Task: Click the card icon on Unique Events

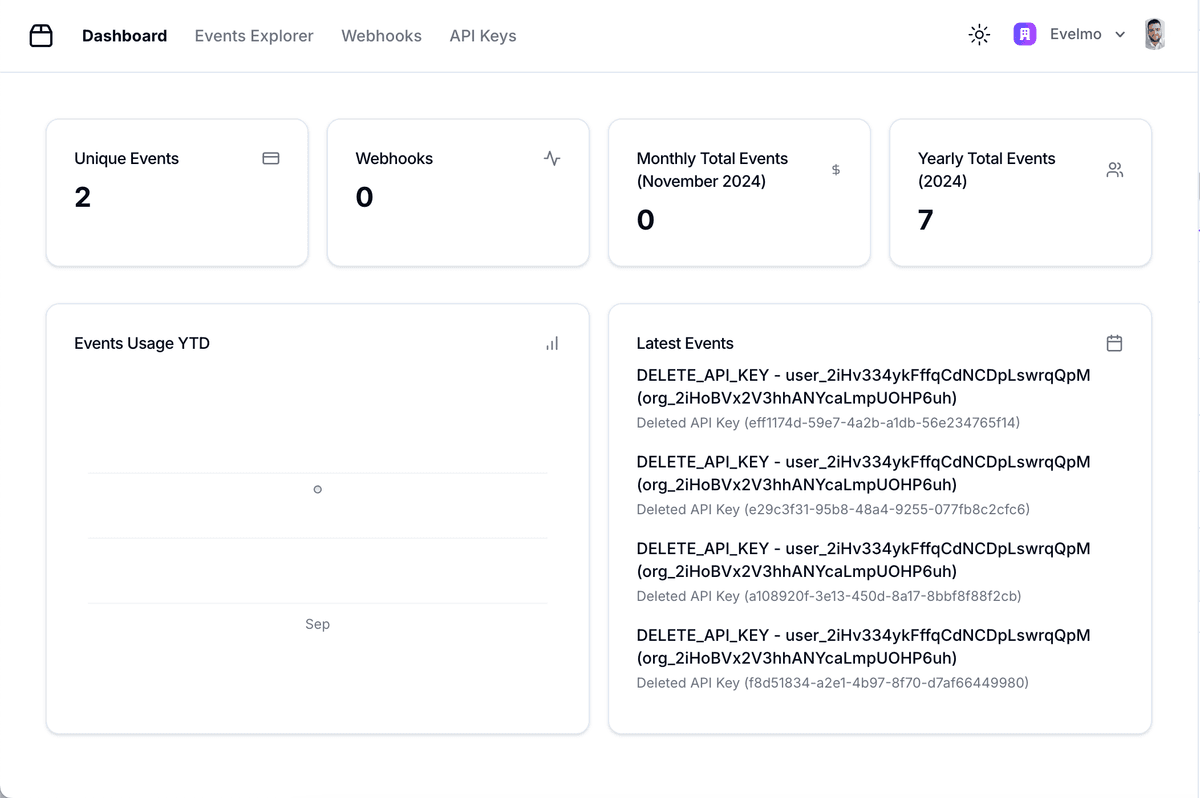Action: point(270,158)
